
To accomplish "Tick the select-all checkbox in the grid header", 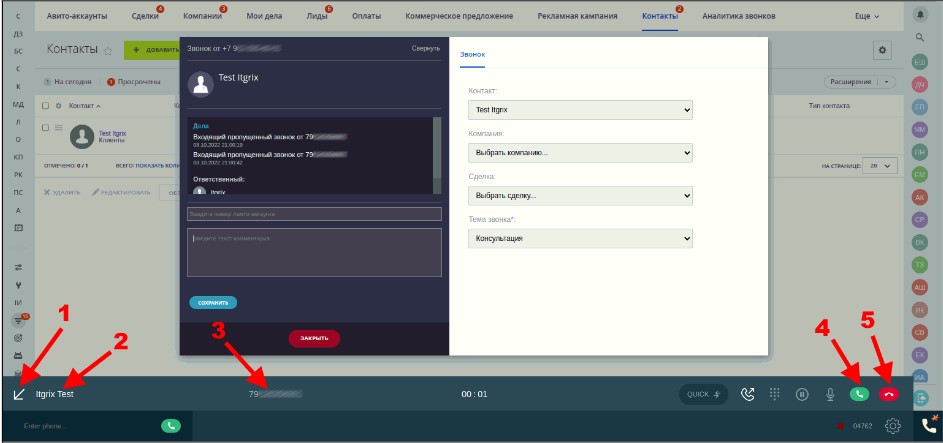I will [45, 106].
